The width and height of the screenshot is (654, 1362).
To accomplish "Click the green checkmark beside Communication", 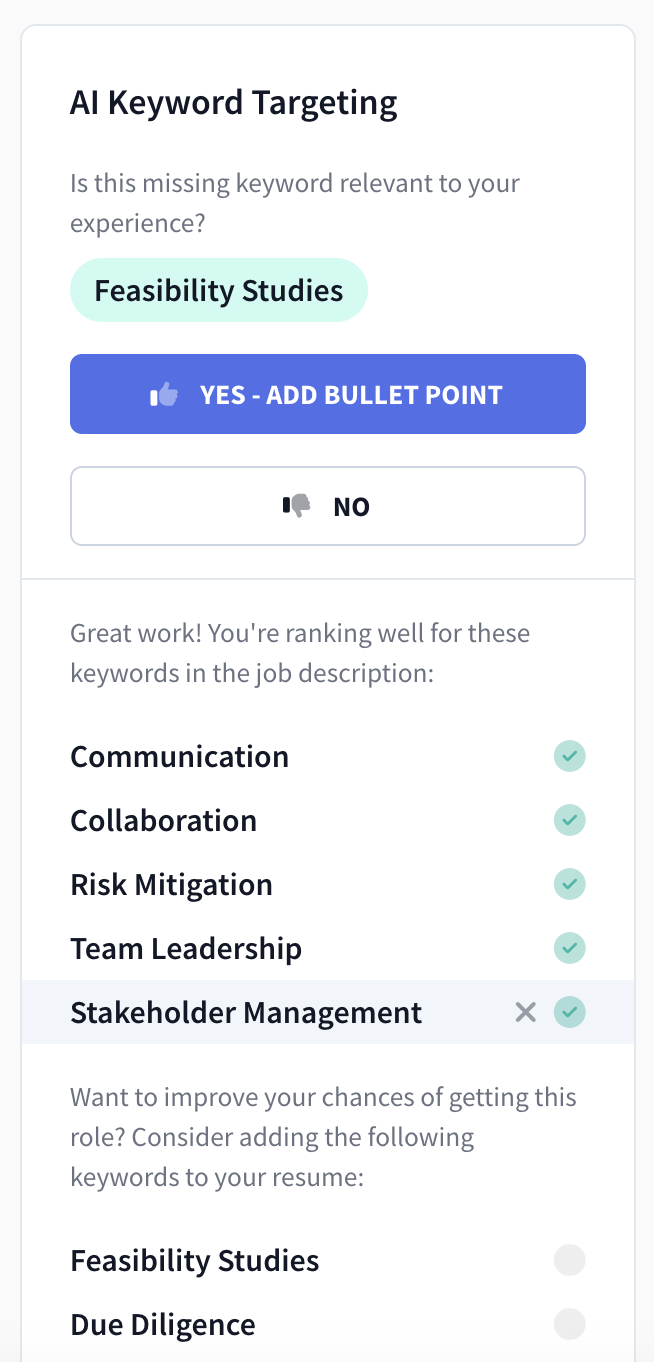I will (569, 756).
